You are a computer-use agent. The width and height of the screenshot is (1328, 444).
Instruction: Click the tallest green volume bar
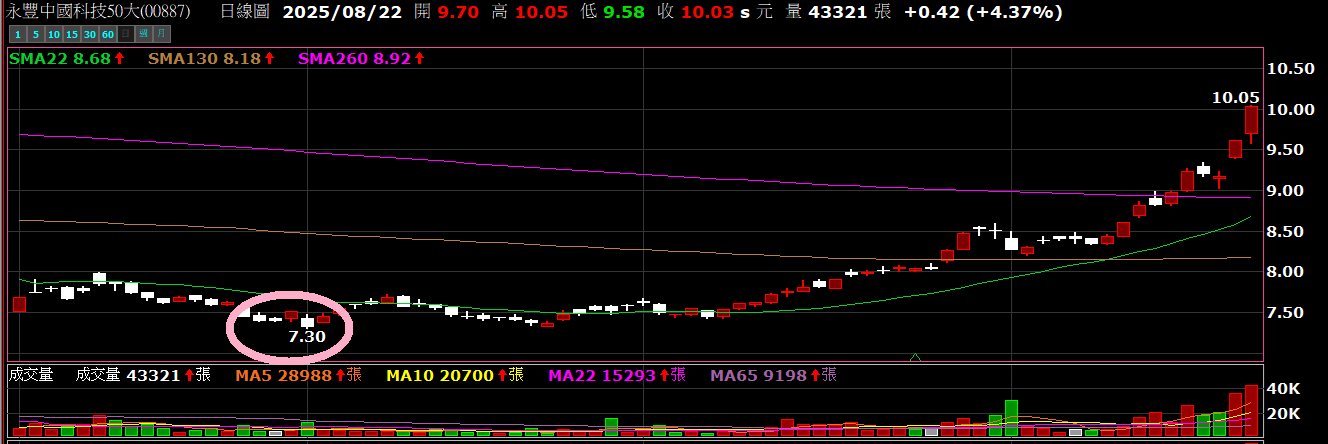[x=1011, y=418]
